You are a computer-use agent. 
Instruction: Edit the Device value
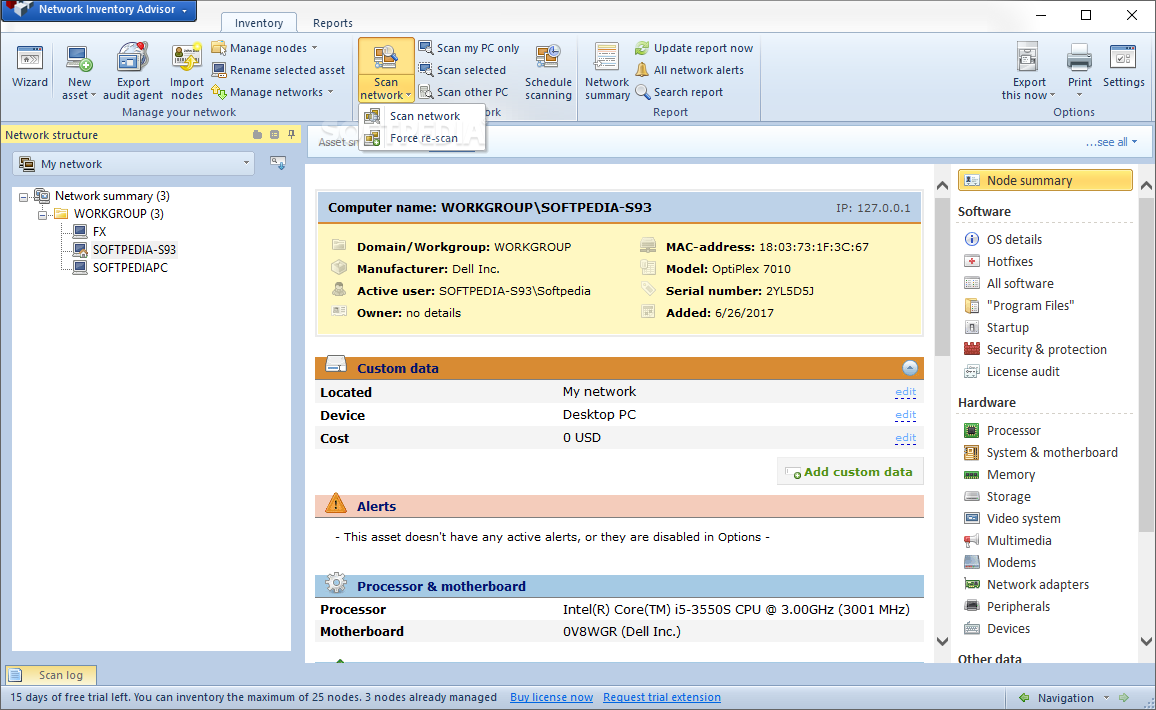(905, 415)
